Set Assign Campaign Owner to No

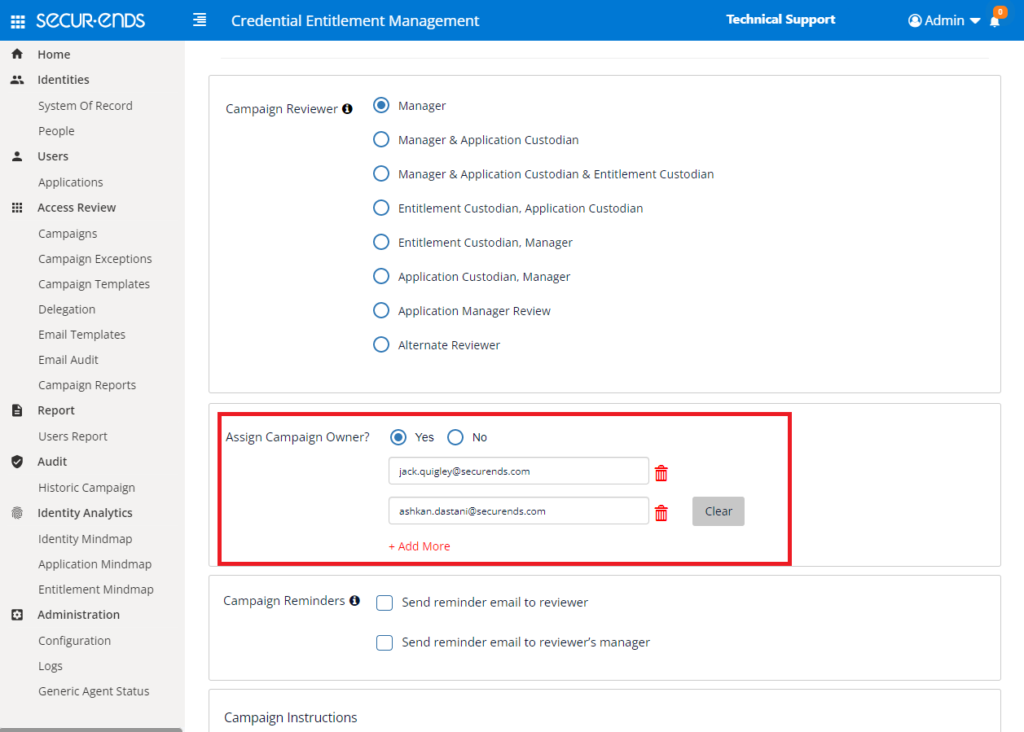point(455,437)
